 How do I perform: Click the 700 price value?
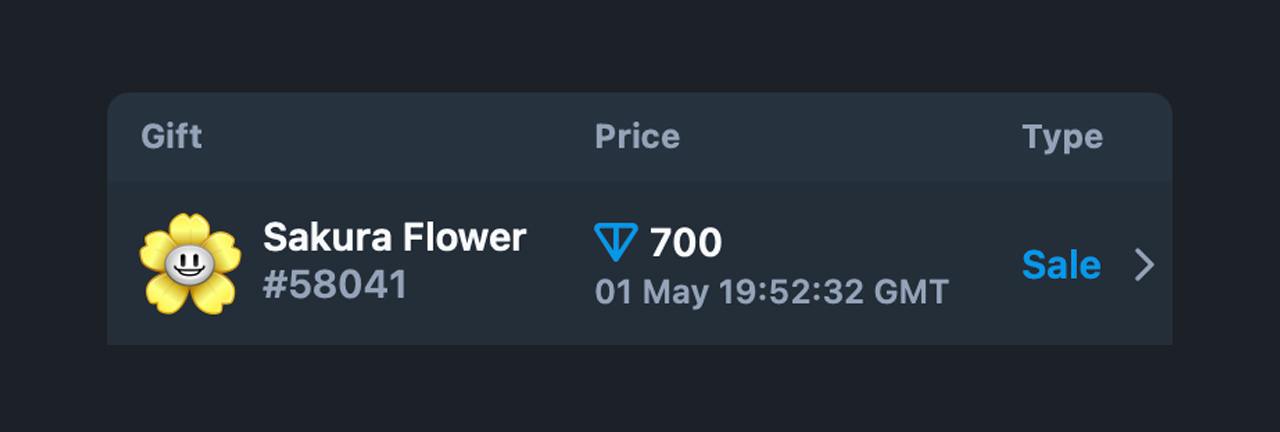click(686, 242)
